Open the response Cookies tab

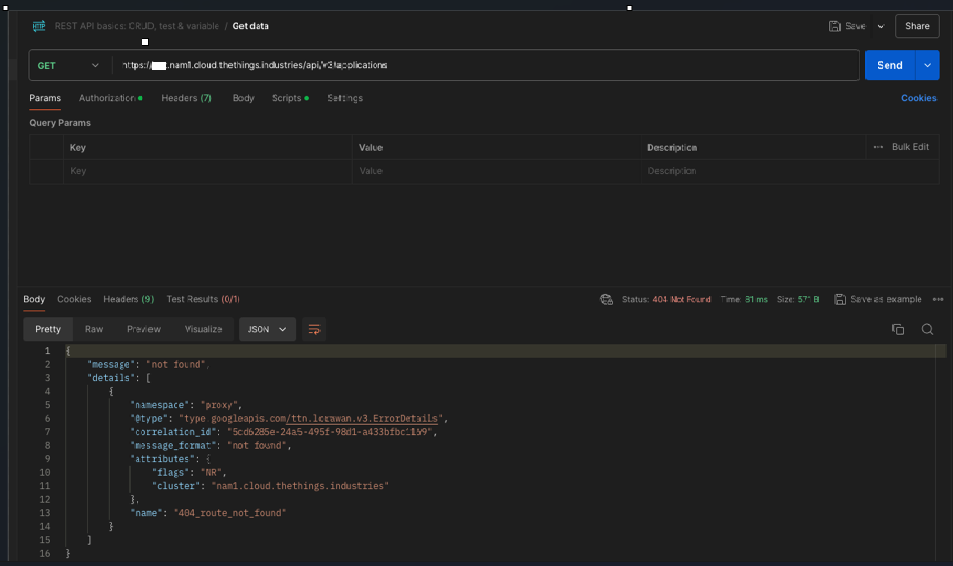74,299
